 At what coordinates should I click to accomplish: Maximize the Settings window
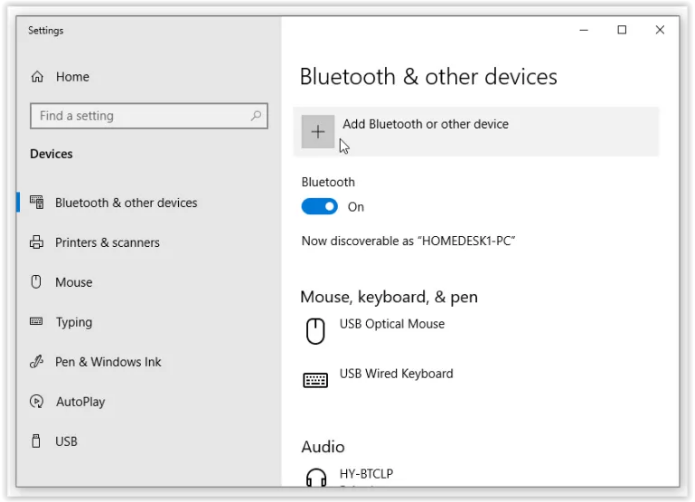622,31
